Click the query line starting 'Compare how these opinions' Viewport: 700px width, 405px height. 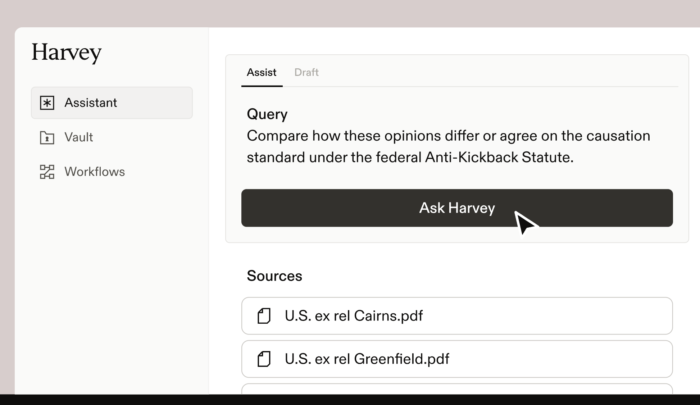click(448, 136)
